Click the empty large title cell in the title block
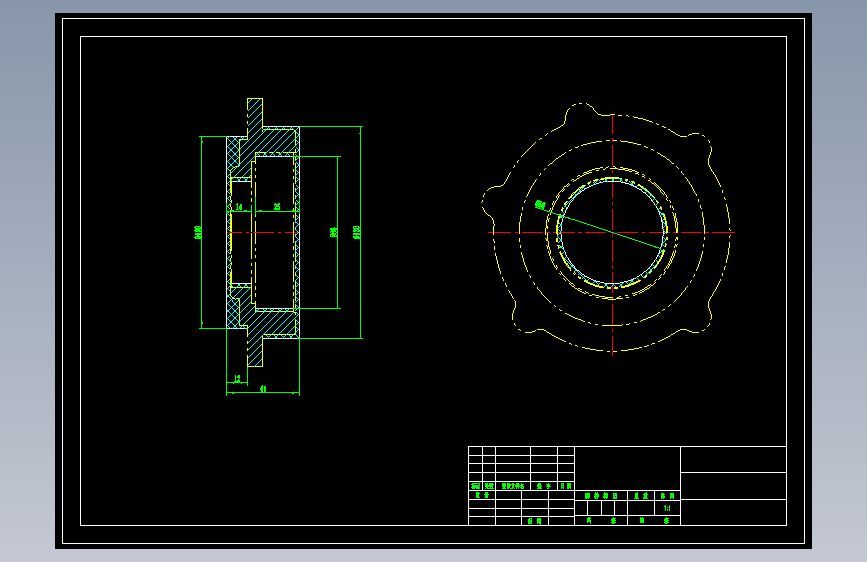Screen dimensions: 867x562 tap(628, 468)
